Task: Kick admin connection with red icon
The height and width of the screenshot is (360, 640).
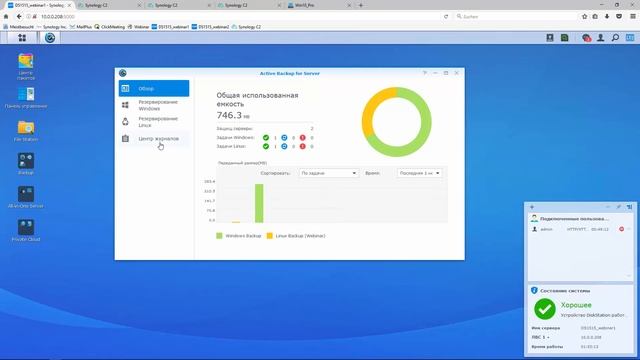Action: tap(622, 229)
